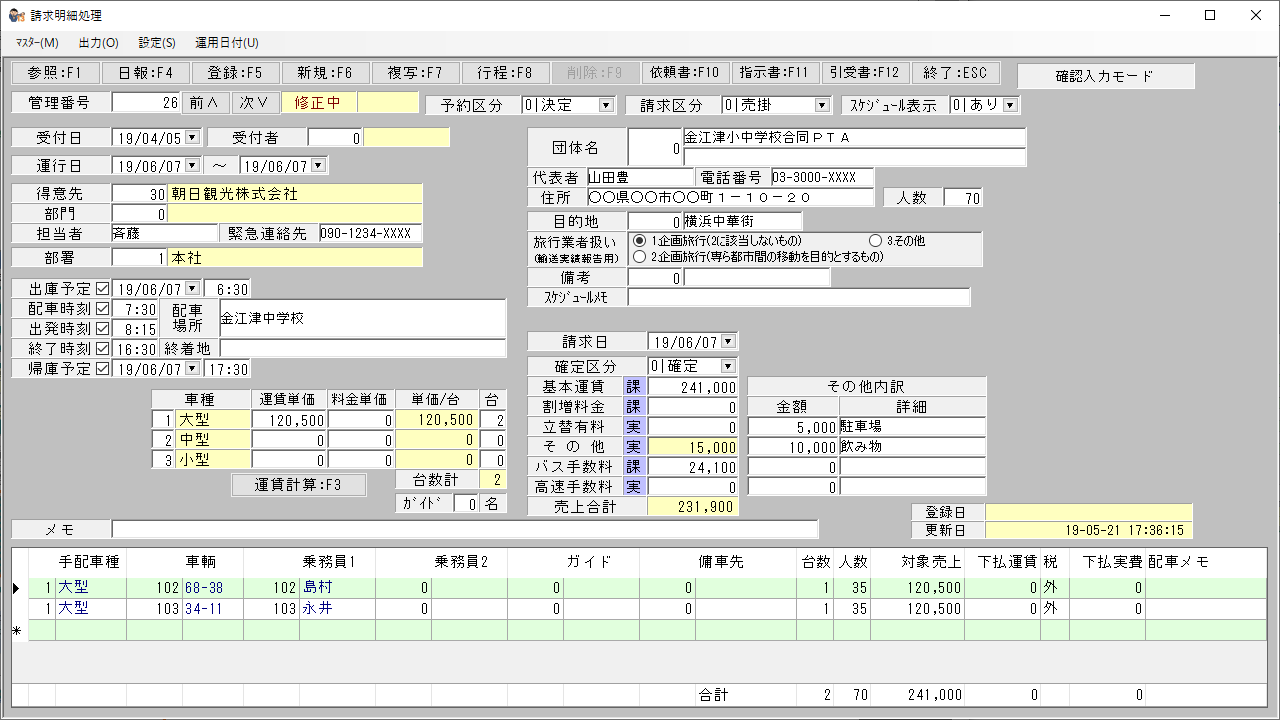The image size is (1280, 720).
Task: Click 大型 運賃単価 field 120,500
Action: click(289, 421)
